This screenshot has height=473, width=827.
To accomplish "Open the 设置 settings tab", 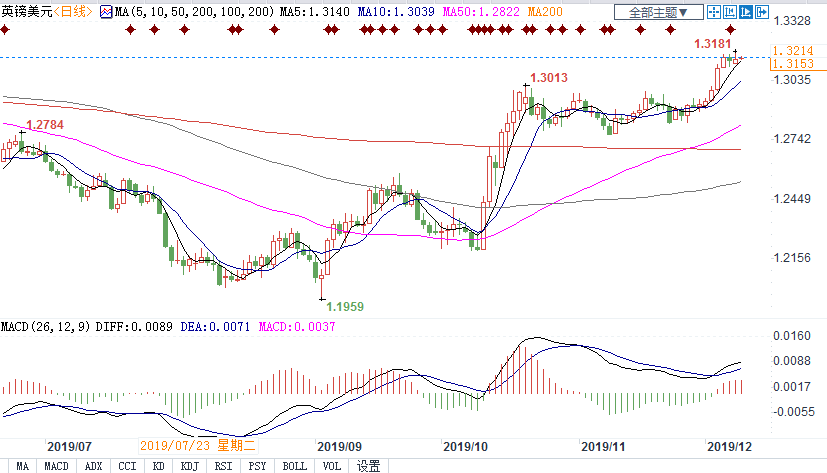I will 368,465.
